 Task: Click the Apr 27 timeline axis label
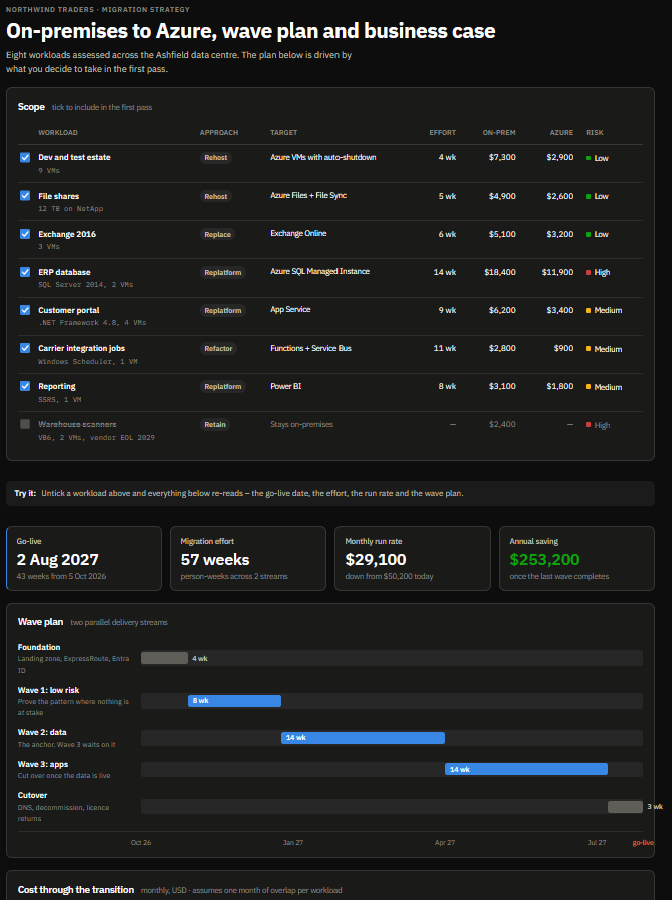point(445,843)
